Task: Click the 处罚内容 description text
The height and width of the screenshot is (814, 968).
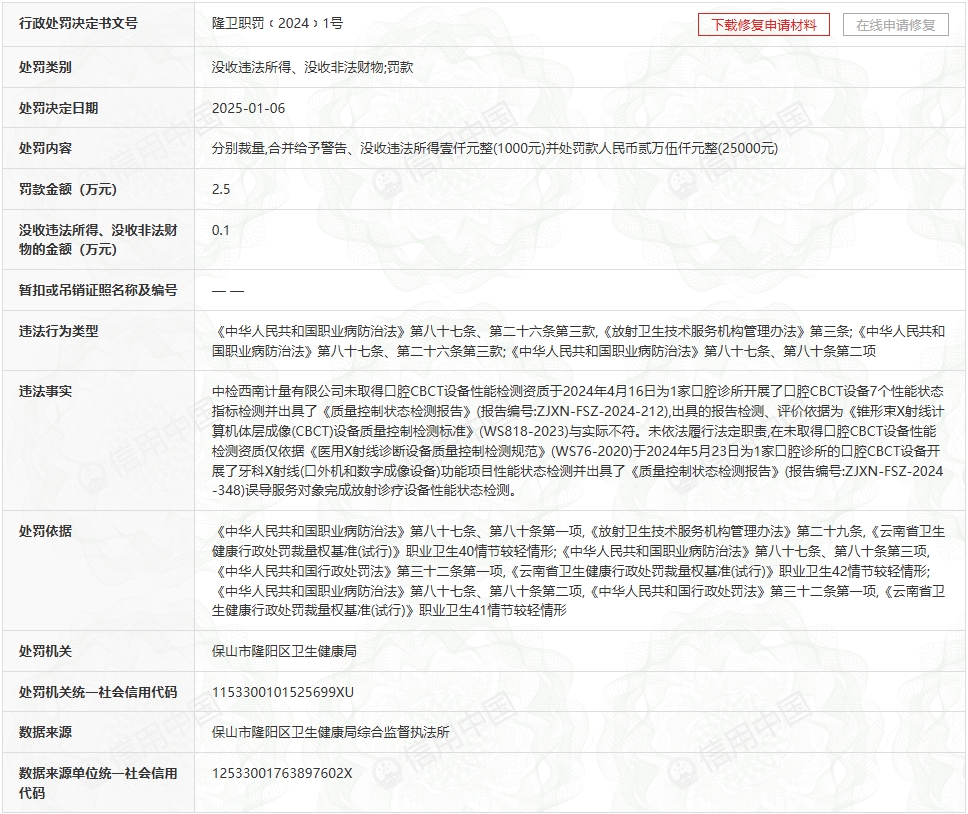Action: 495,148
